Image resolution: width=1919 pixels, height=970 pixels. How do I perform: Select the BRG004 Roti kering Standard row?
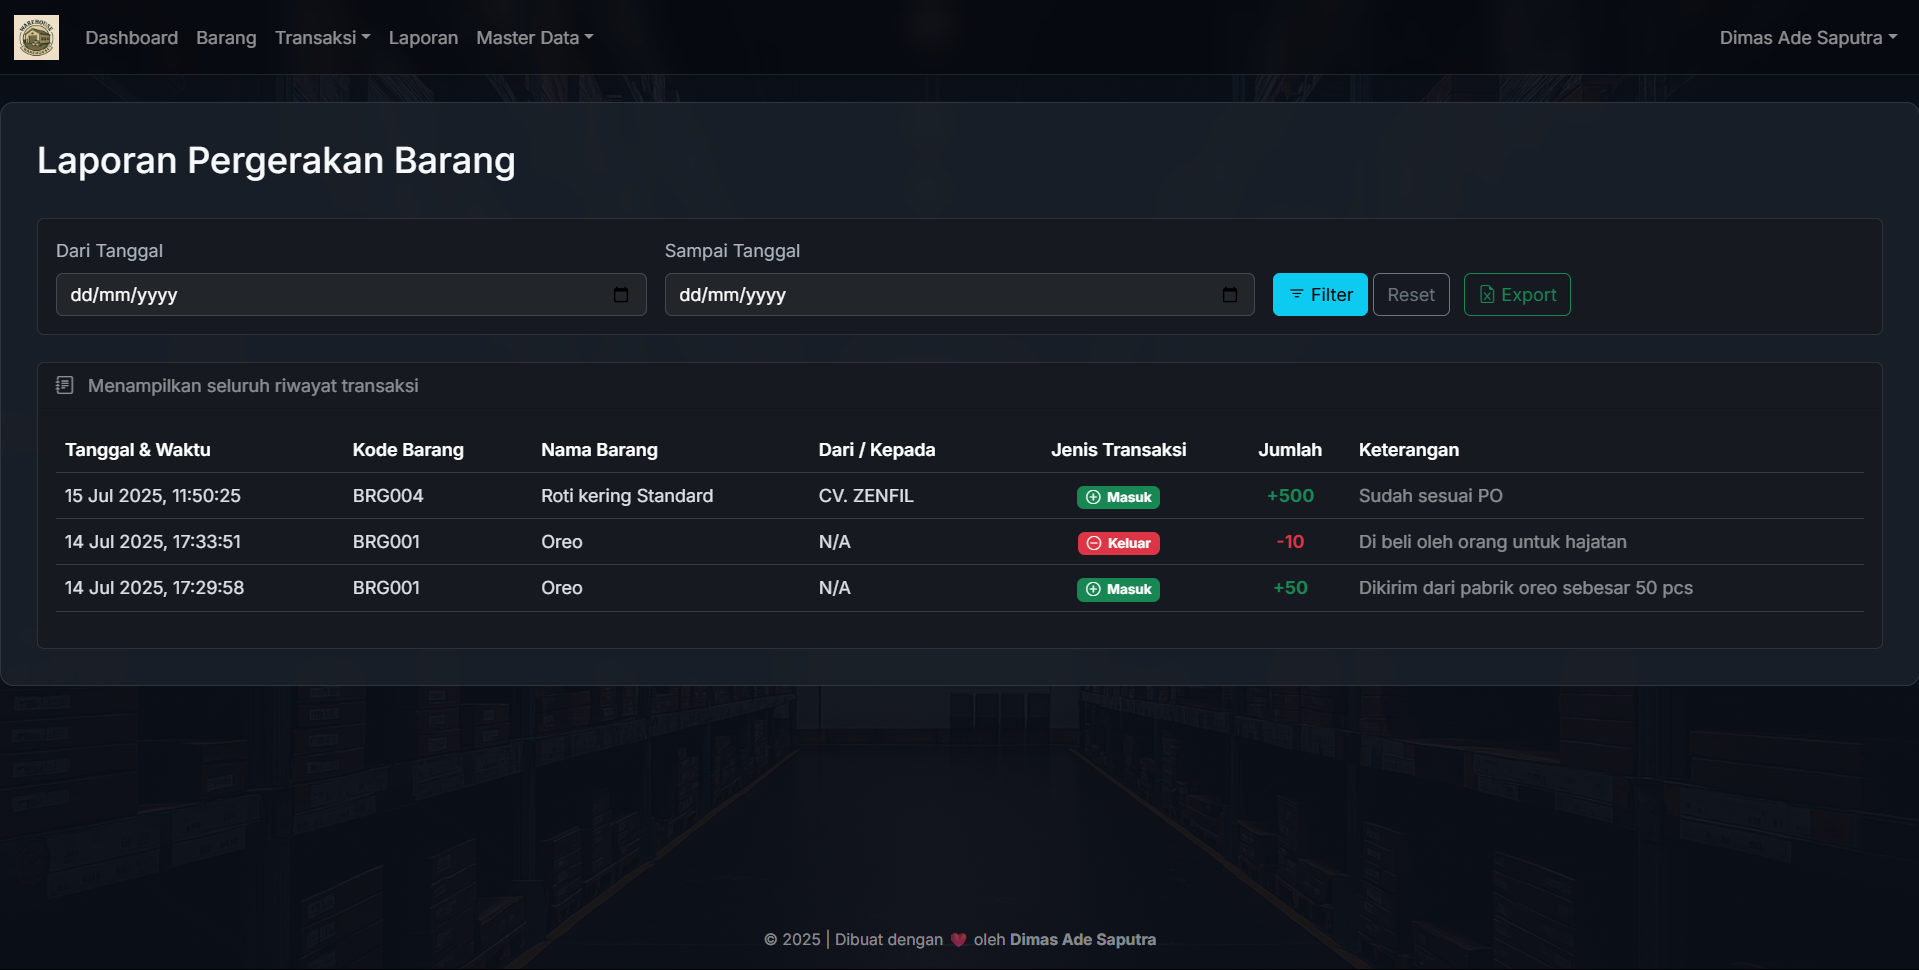coord(627,496)
